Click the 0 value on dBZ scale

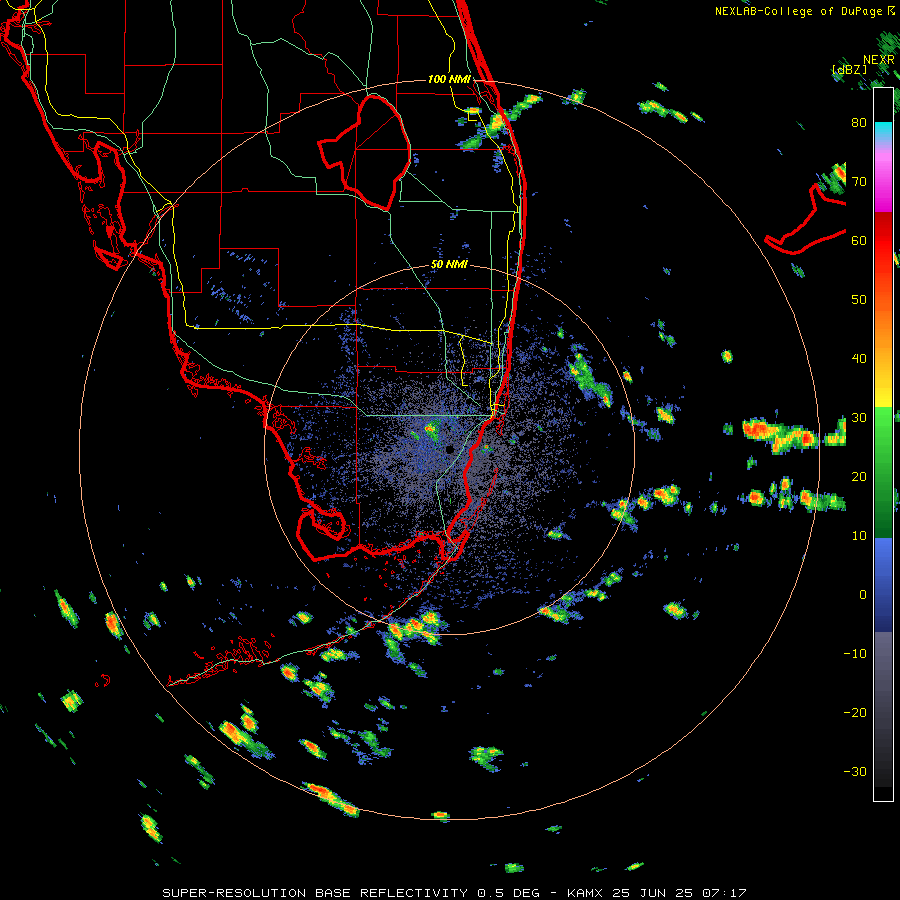[863, 595]
